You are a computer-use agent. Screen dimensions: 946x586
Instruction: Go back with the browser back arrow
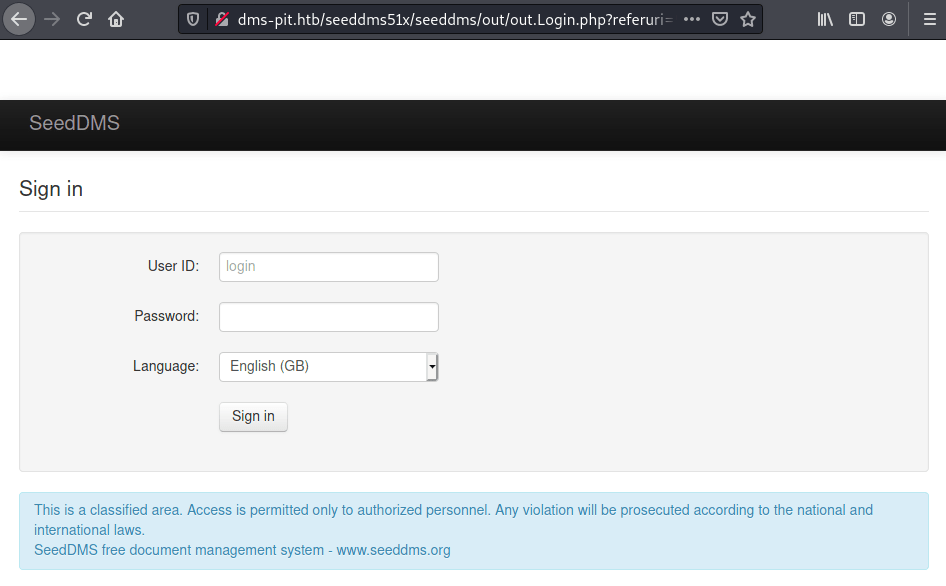point(19,19)
